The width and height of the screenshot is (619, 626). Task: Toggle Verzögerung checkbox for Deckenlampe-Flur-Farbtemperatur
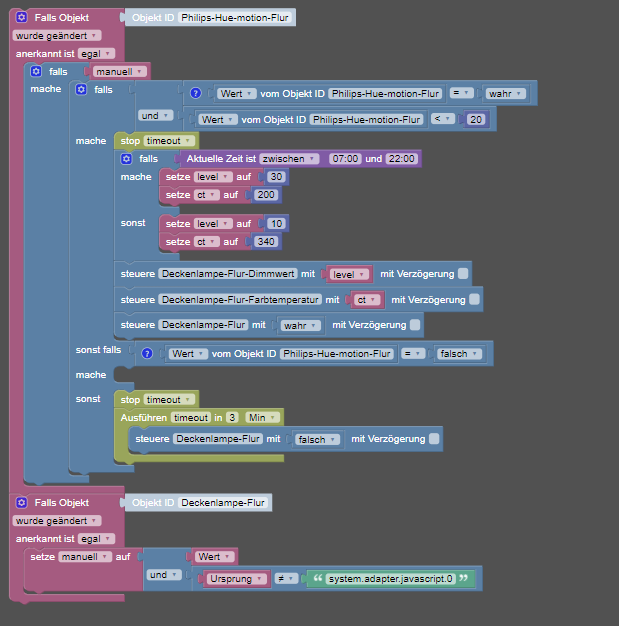coord(474,299)
